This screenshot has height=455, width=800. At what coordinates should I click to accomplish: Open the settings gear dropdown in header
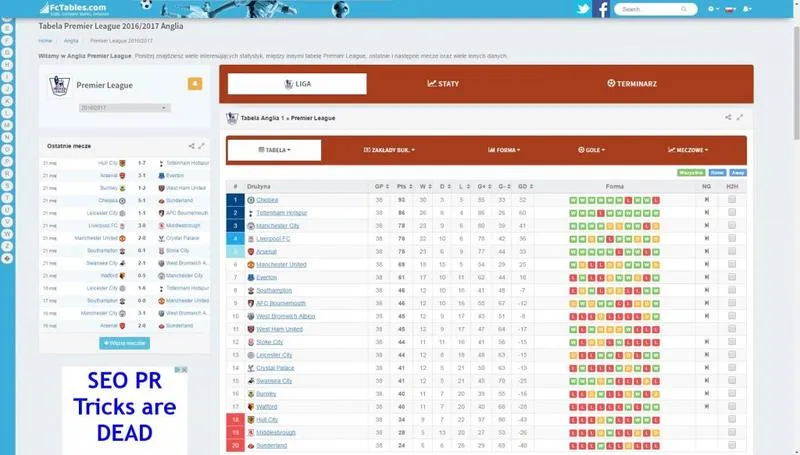coord(713,9)
